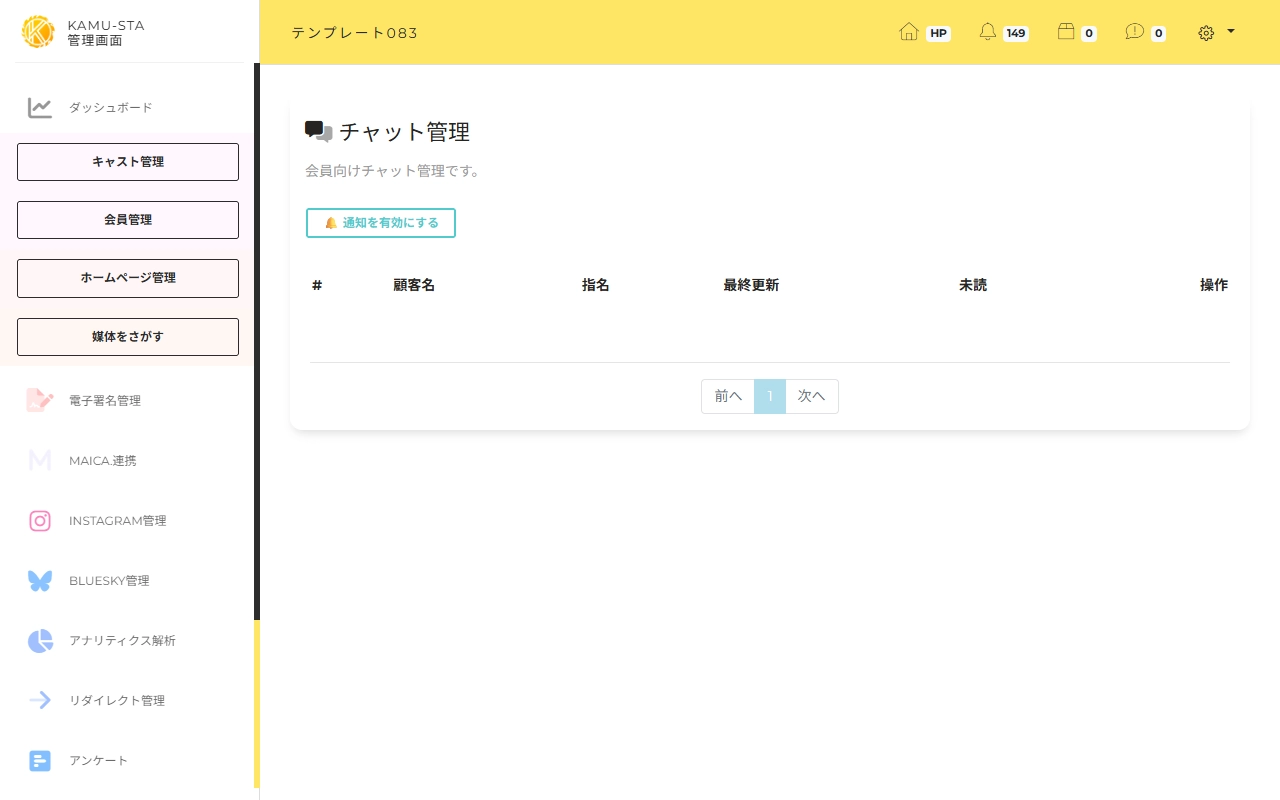
Task: Click the chat bubbles icon beside チャット管理
Action: tap(319, 132)
